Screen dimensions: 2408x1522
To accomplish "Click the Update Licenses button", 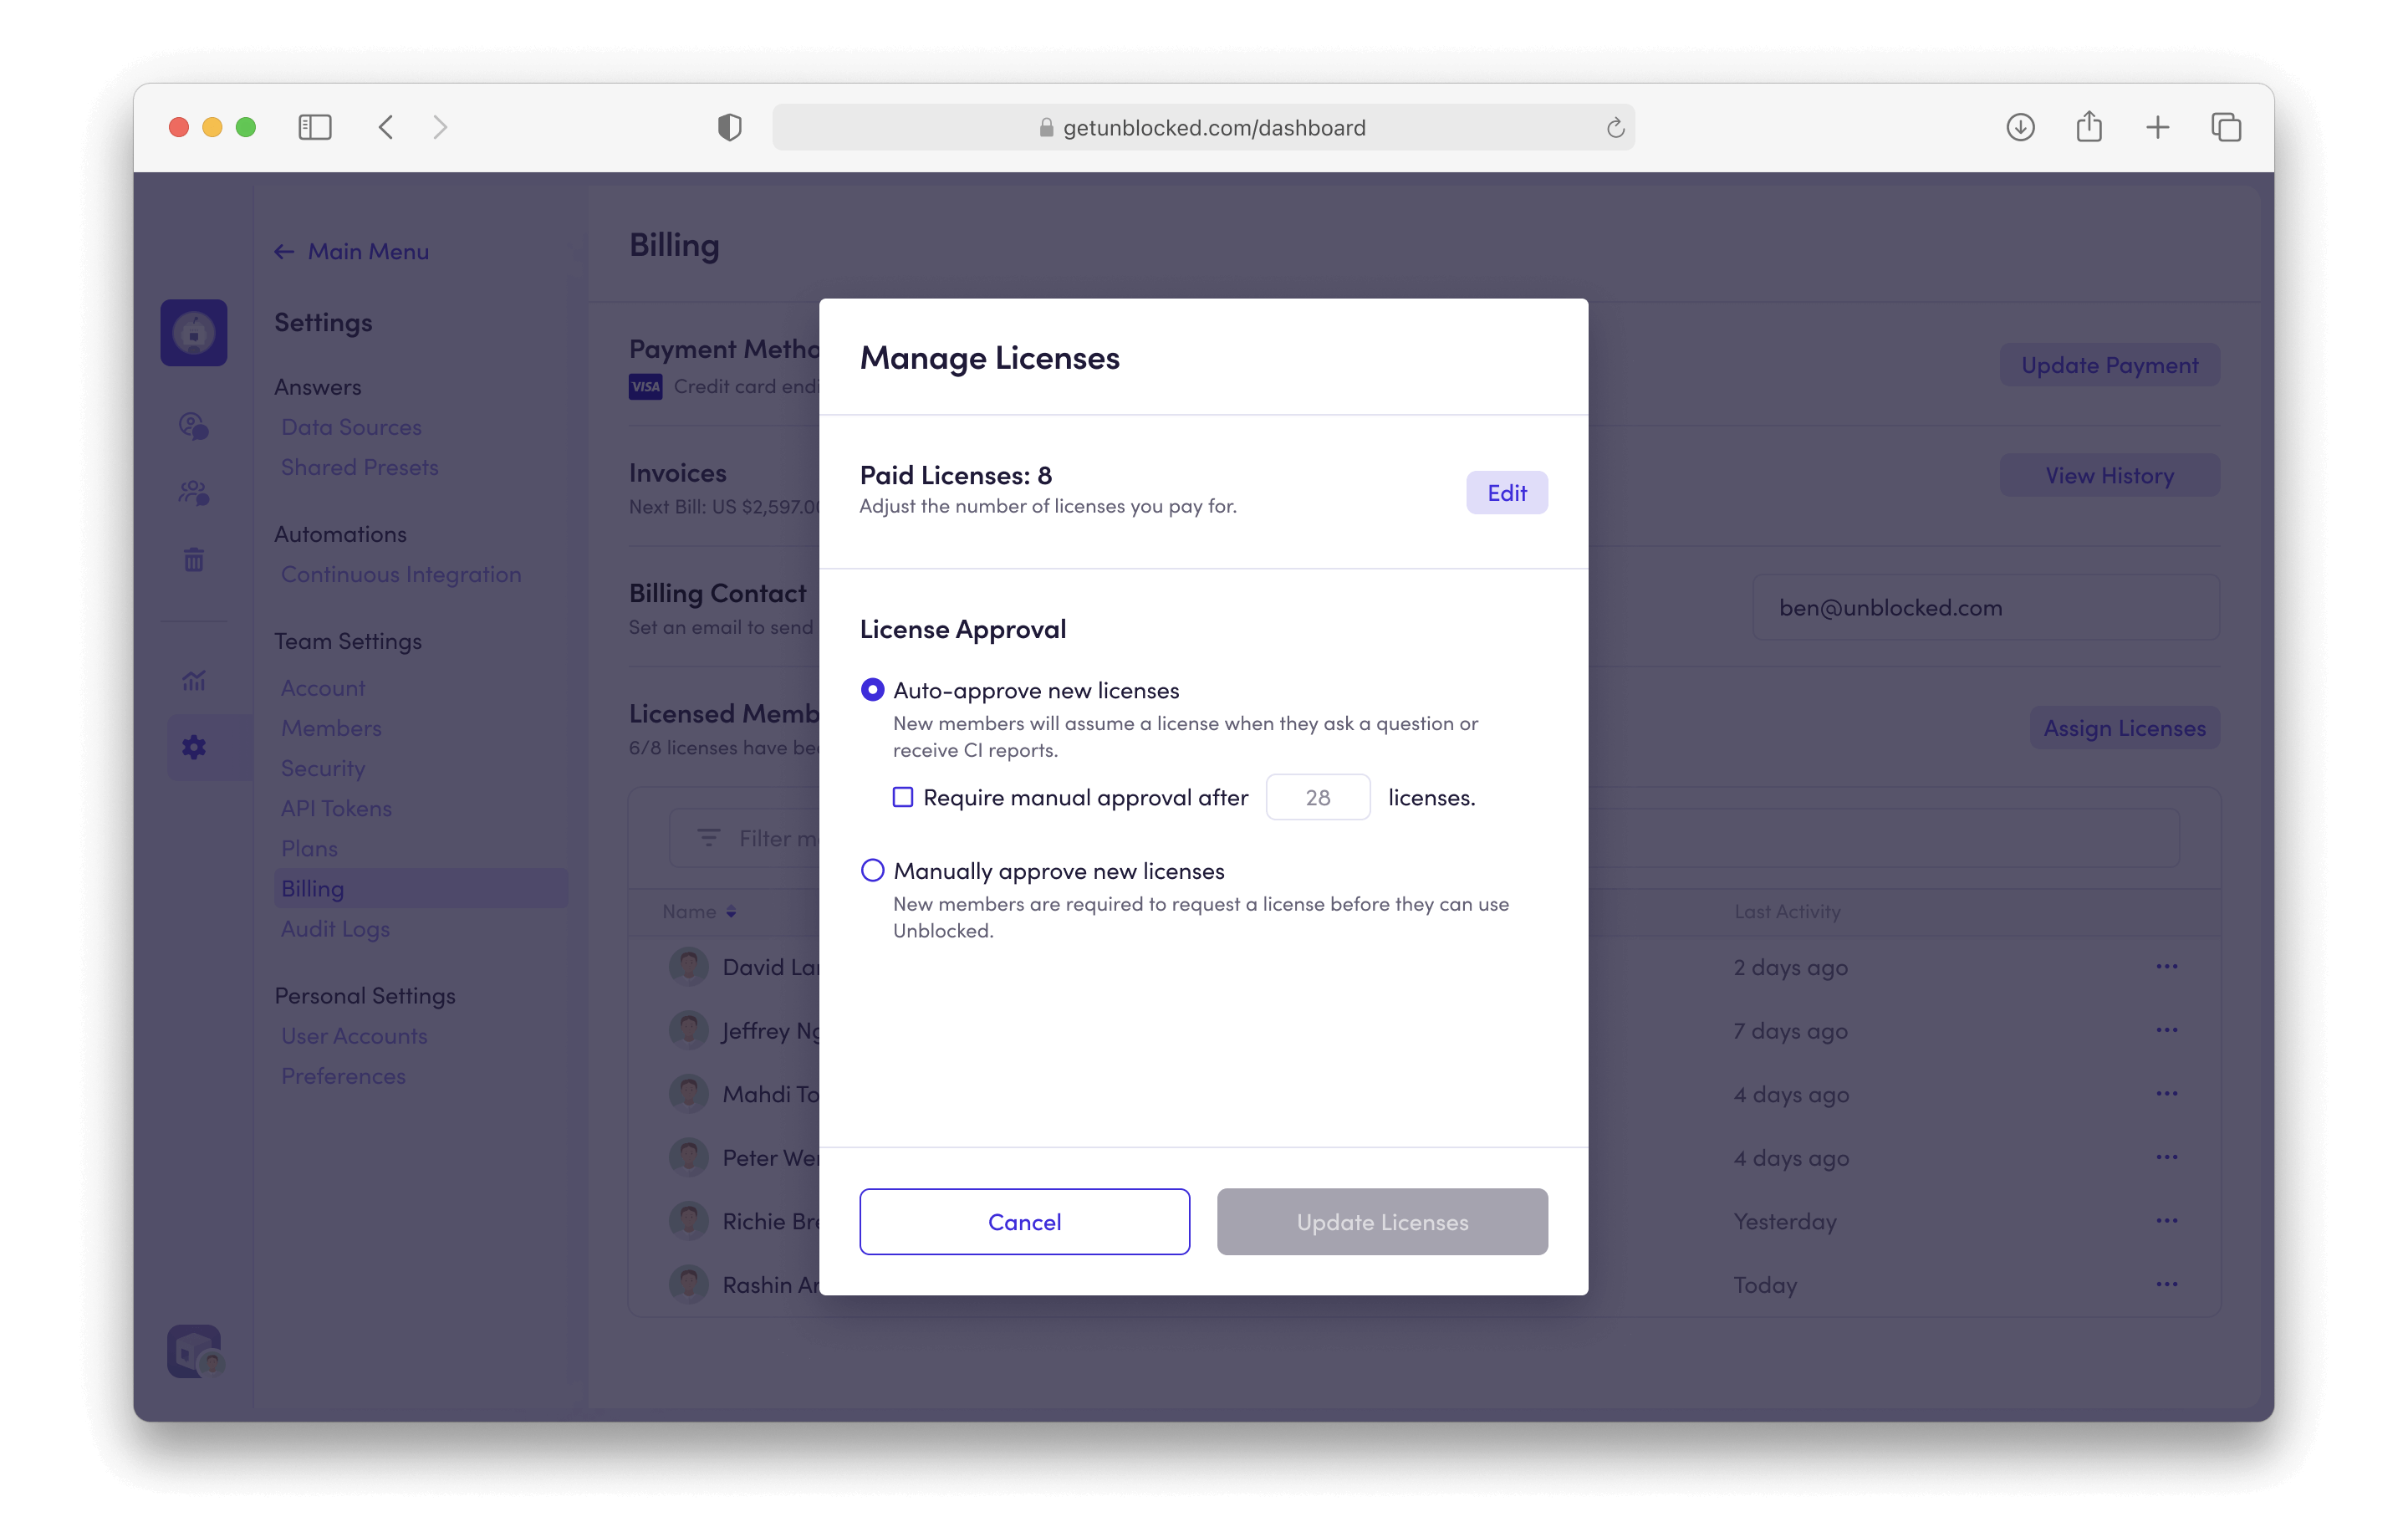I will click(x=1381, y=1221).
